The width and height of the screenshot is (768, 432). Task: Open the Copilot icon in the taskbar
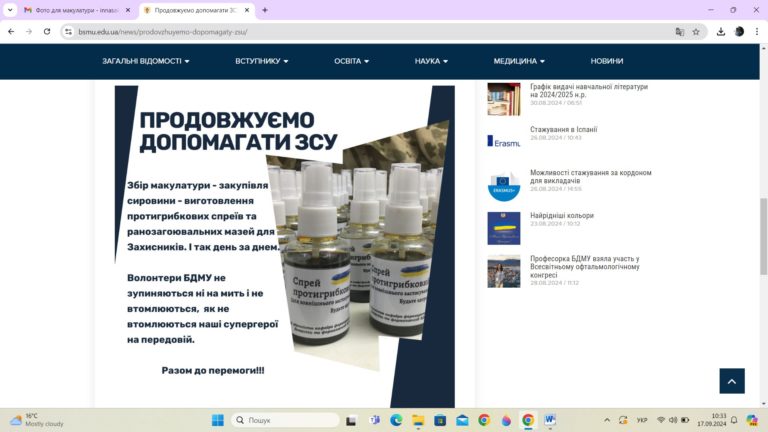(752, 420)
